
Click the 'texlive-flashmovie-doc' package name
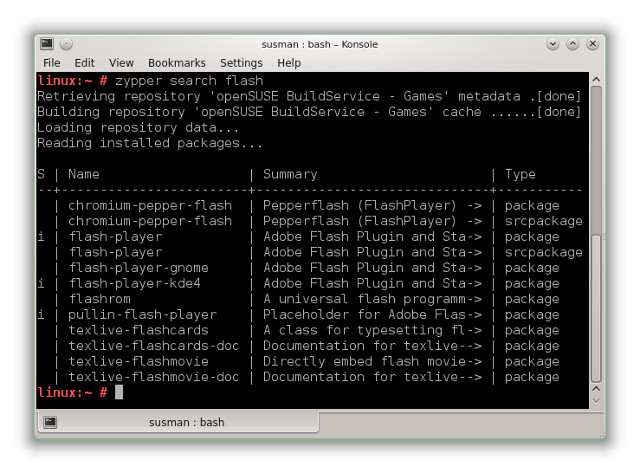coord(154,377)
